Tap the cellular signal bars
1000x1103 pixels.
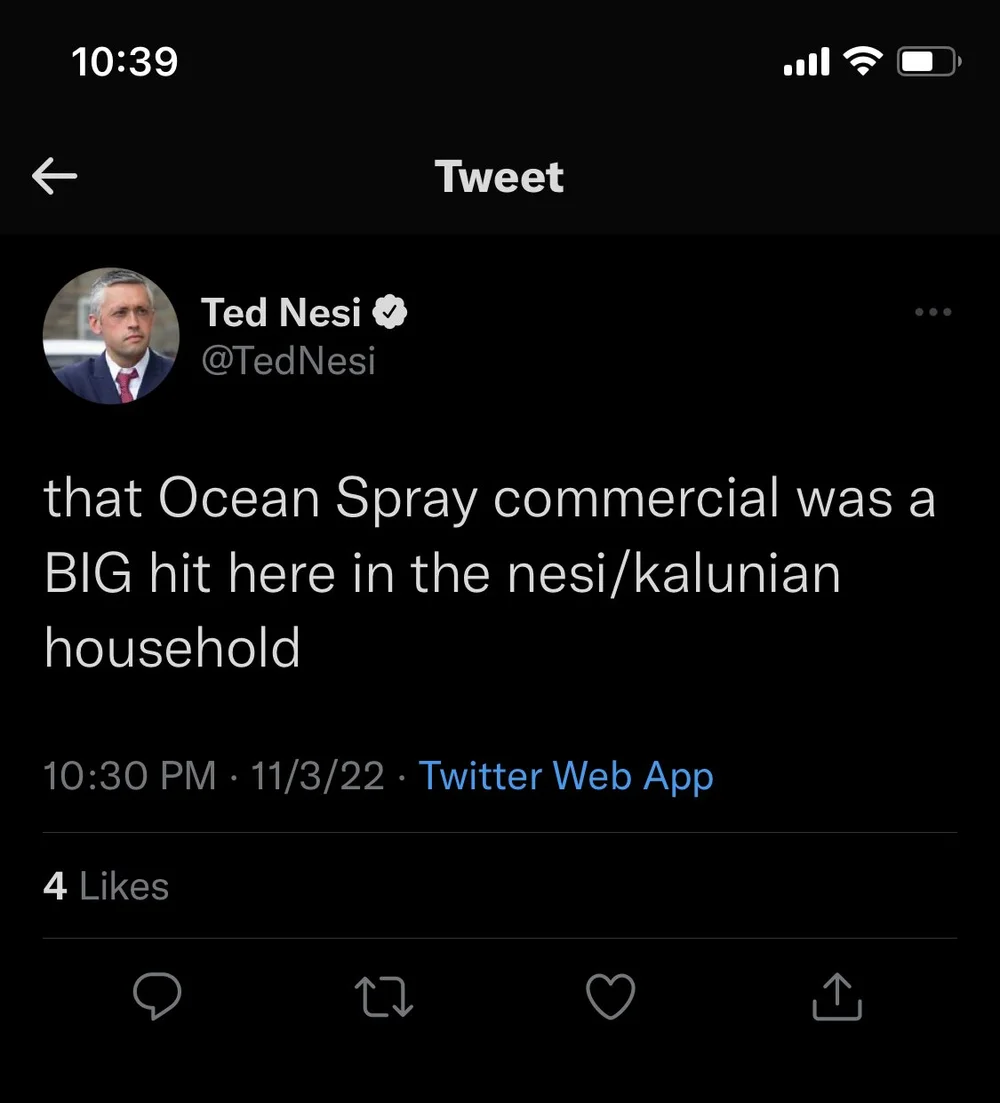pyautogui.click(x=806, y=63)
